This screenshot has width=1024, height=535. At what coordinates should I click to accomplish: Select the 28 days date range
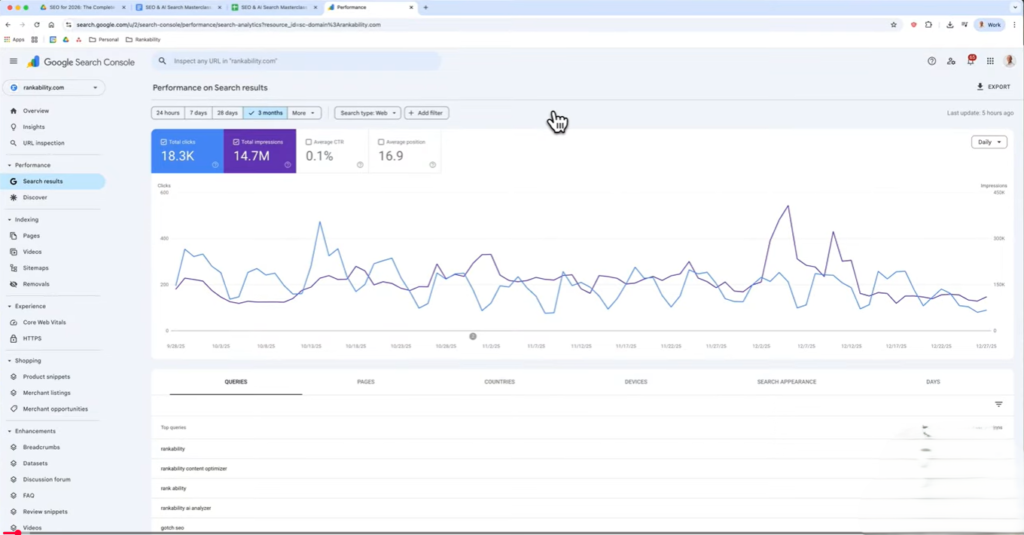click(228, 113)
